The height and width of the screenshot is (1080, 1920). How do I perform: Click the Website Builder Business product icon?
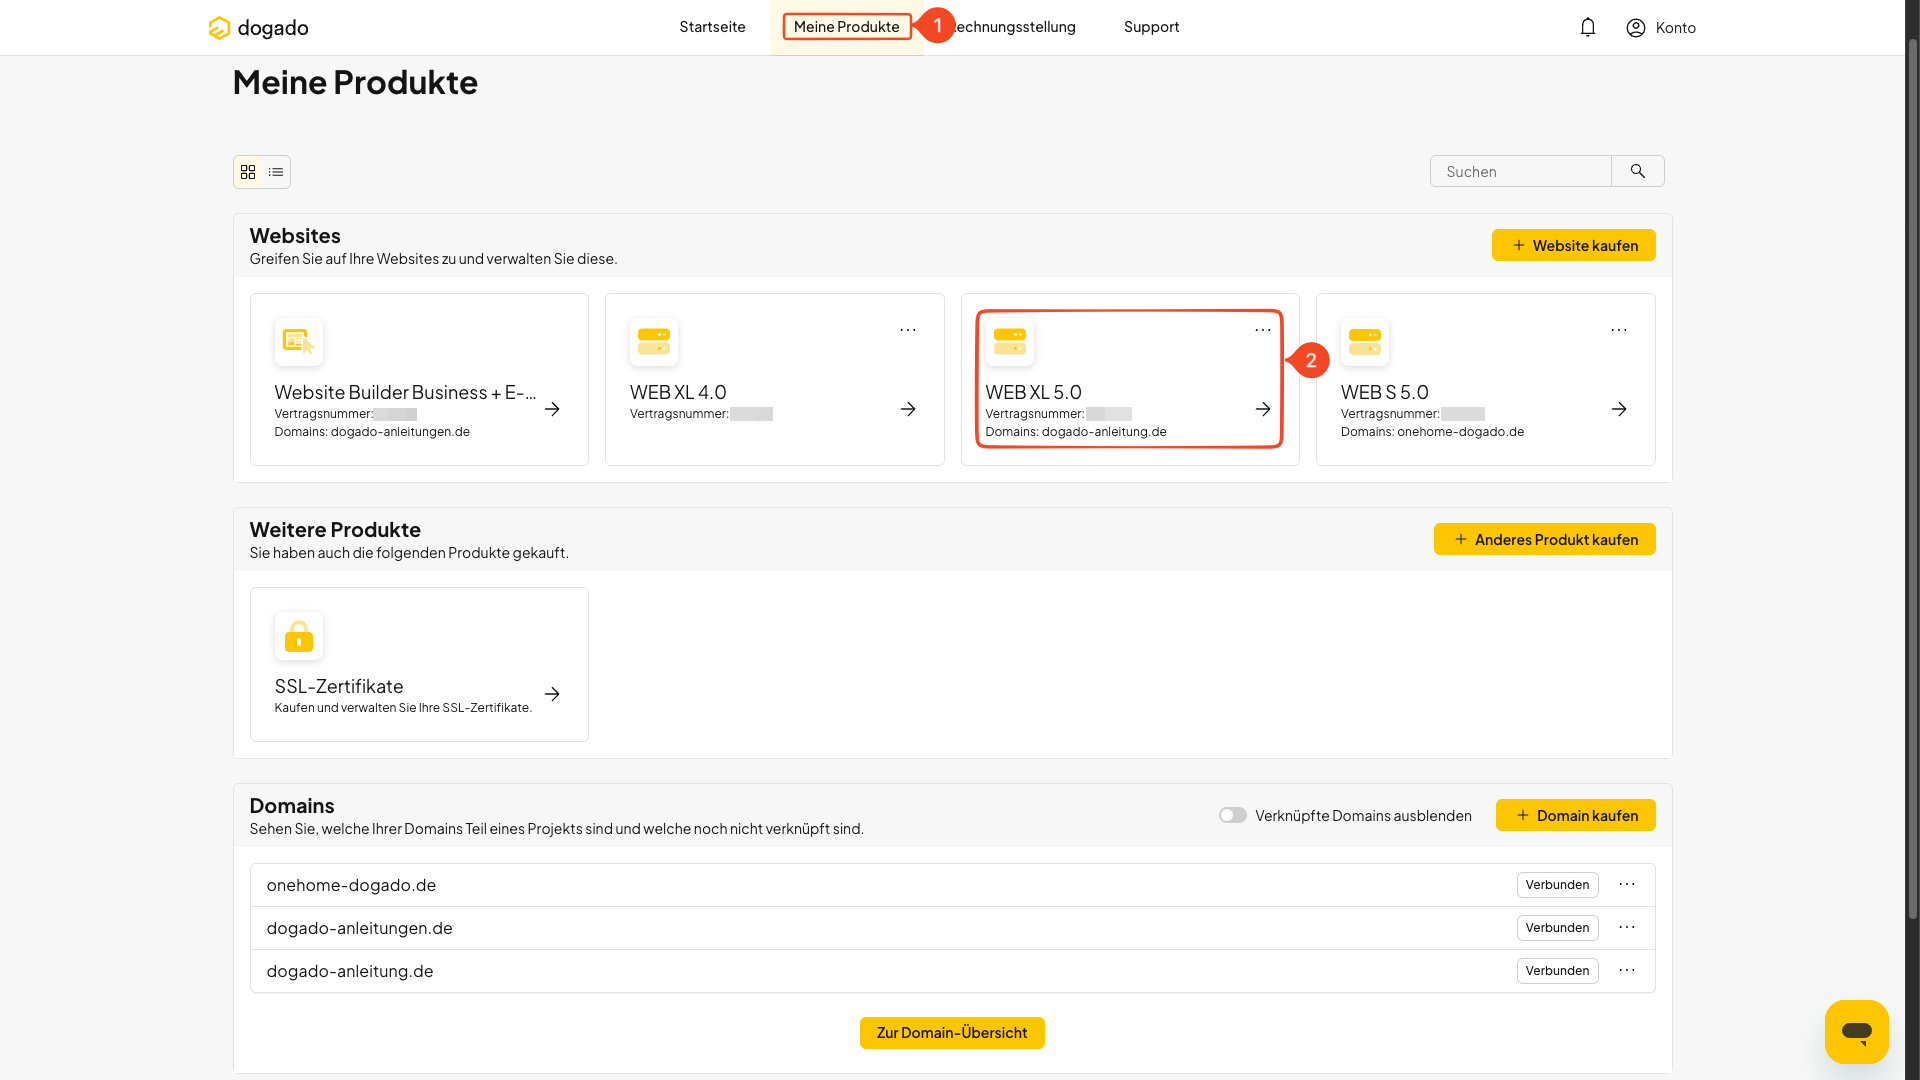click(299, 342)
